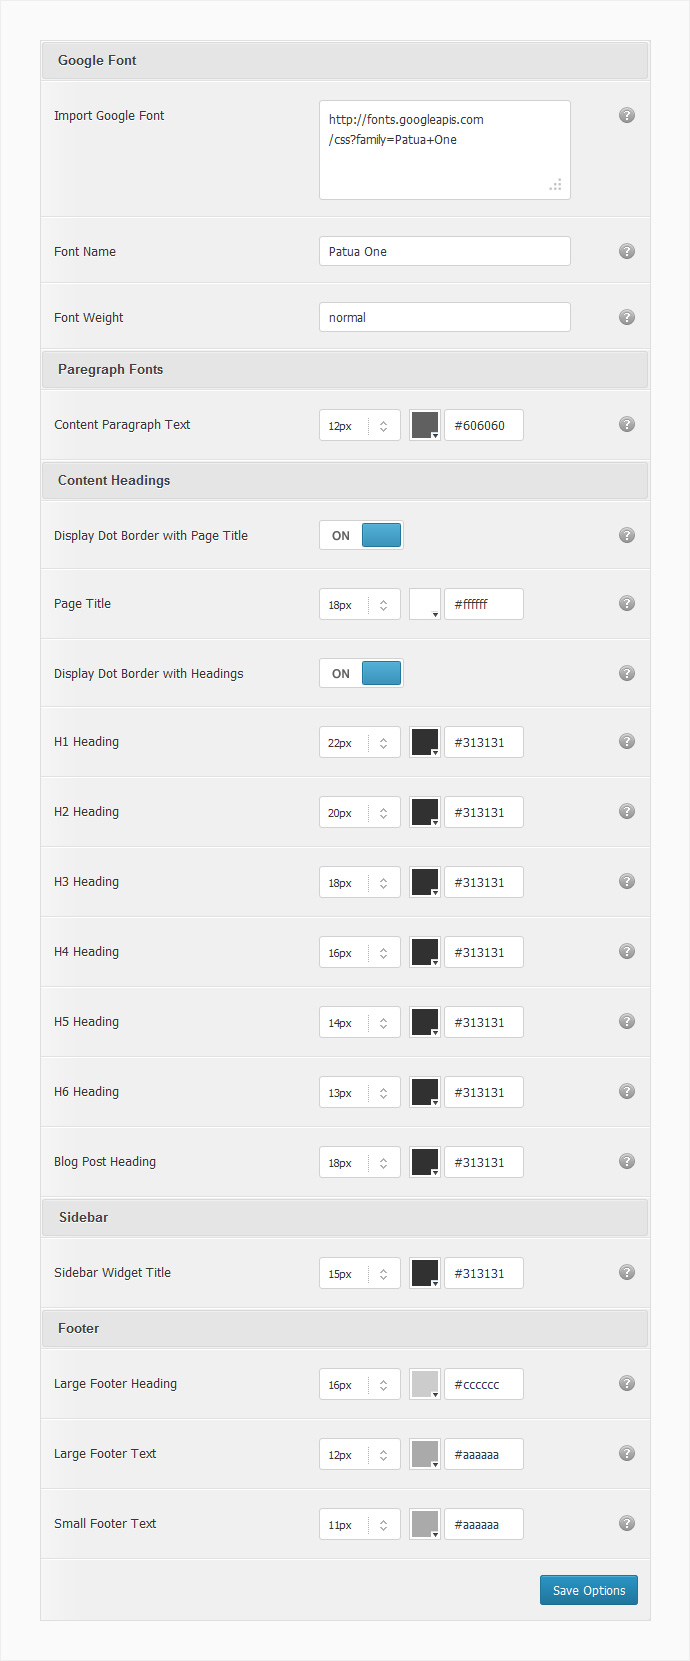Click H6 Heading hex color field
The image size is (690, 1661).
pyautogui.click(x=484, y=1092)
